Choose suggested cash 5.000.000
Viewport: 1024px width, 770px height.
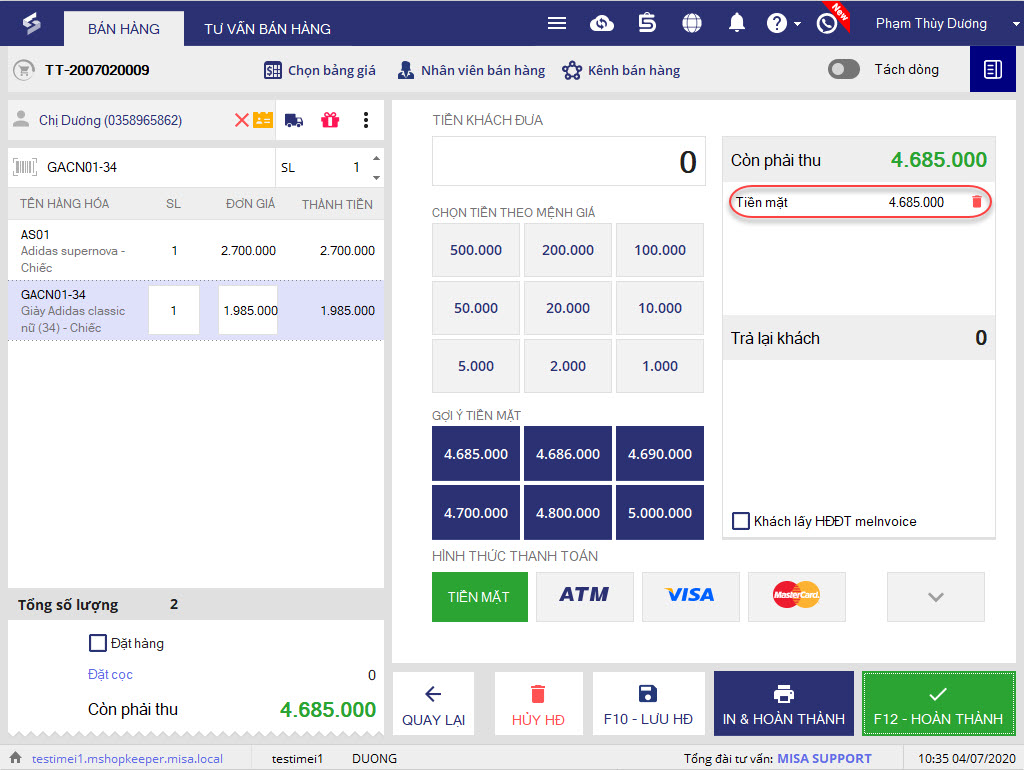[x=660, y=513]
